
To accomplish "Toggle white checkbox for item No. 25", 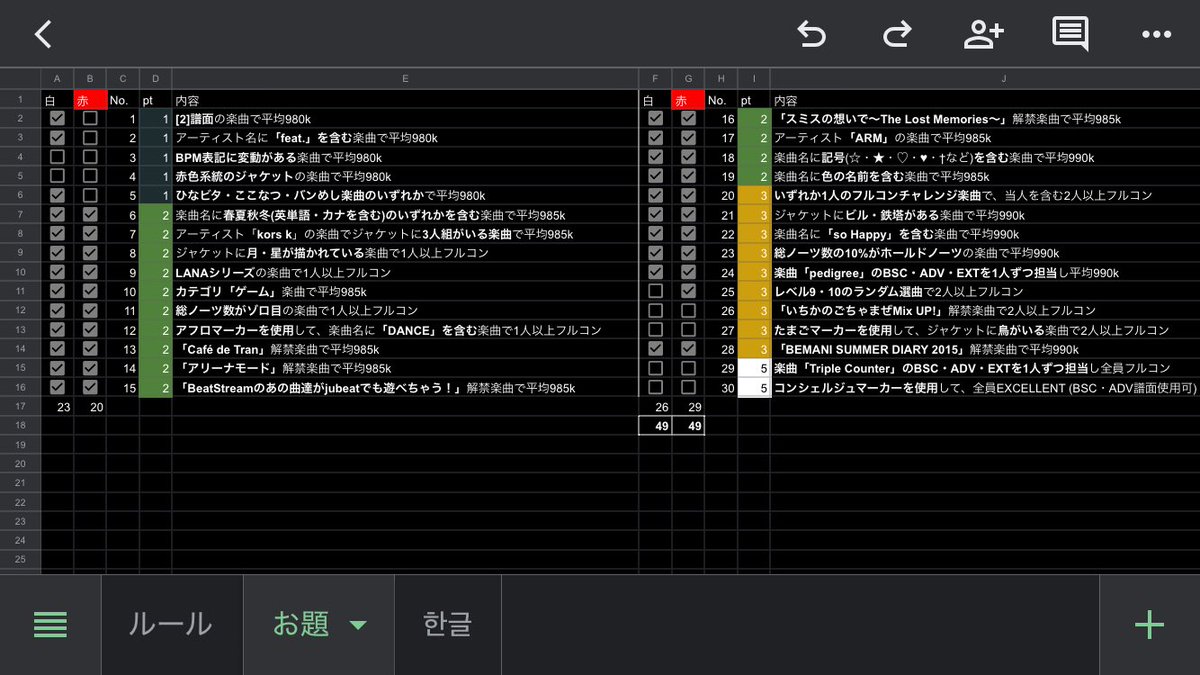I will click(655, 291).
